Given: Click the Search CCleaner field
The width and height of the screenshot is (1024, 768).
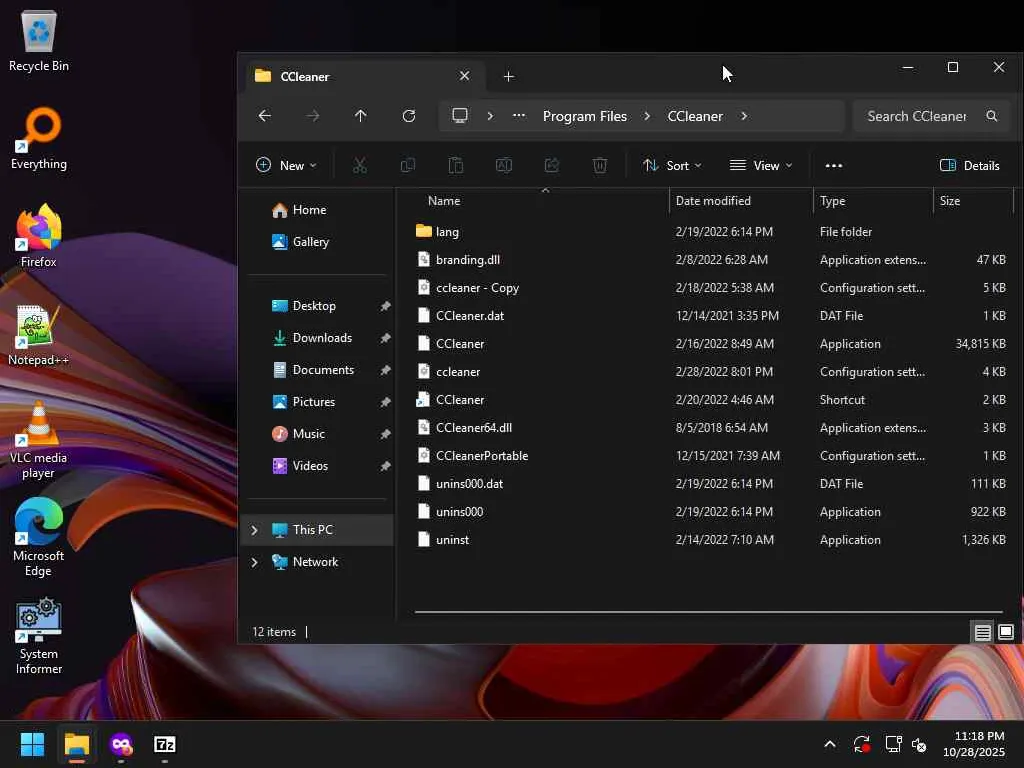Looking at the screenshot, I should point(916,116).
